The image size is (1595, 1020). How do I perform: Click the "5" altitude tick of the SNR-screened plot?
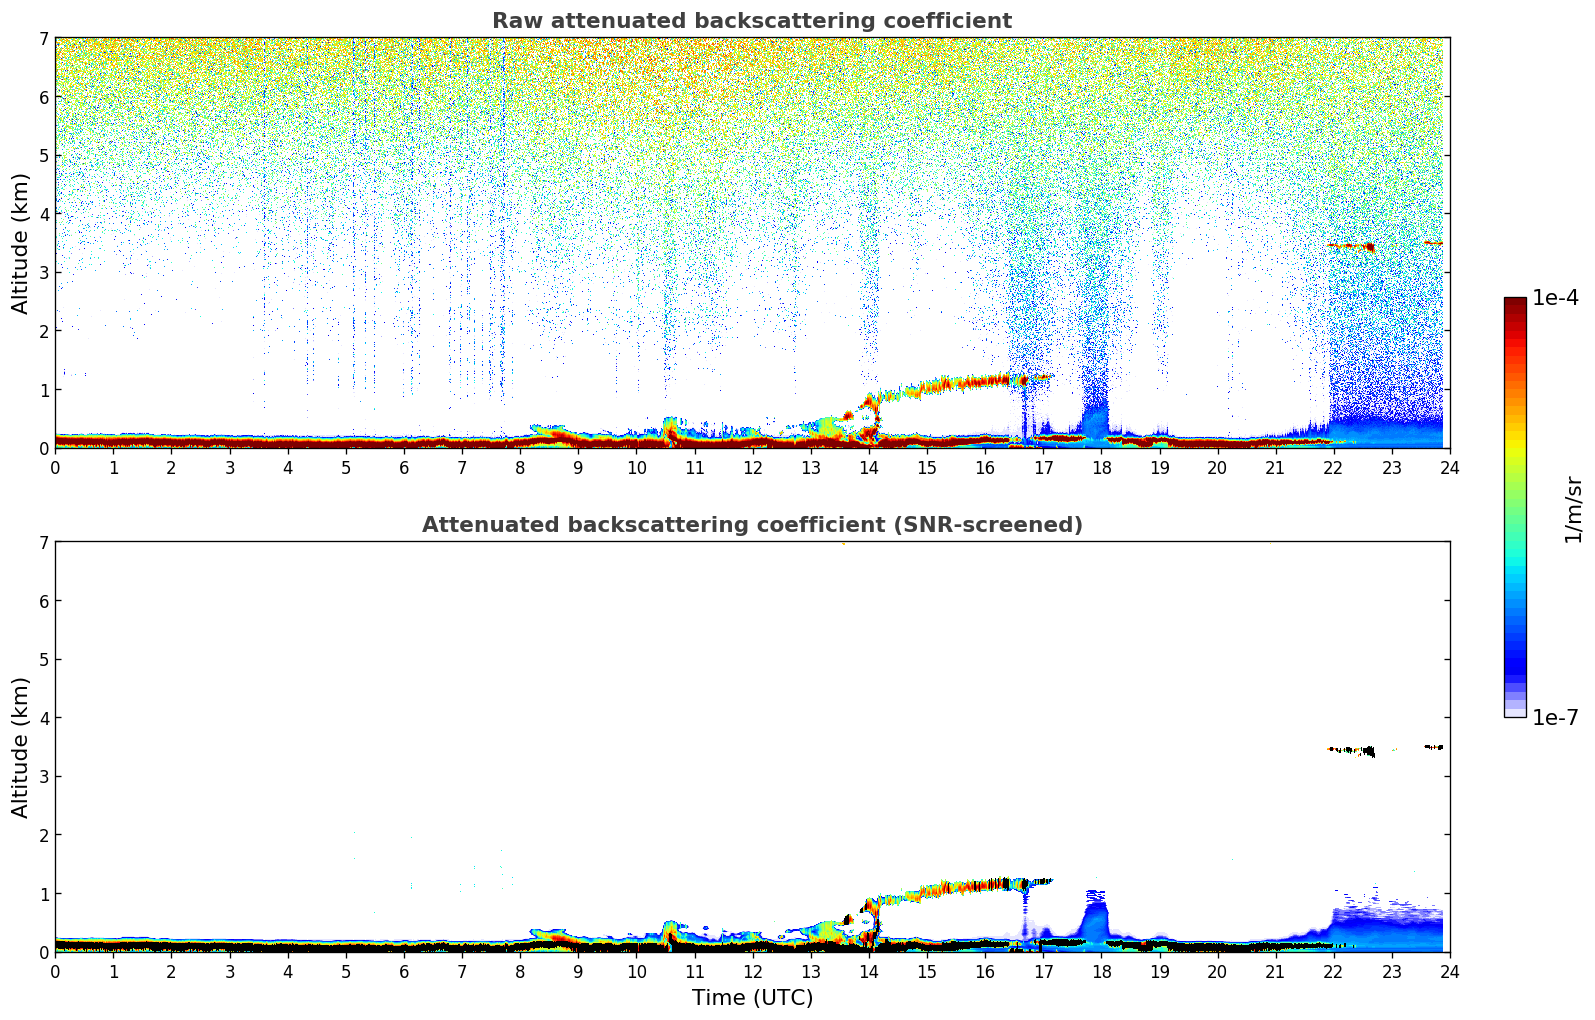[x=44, y=659]
